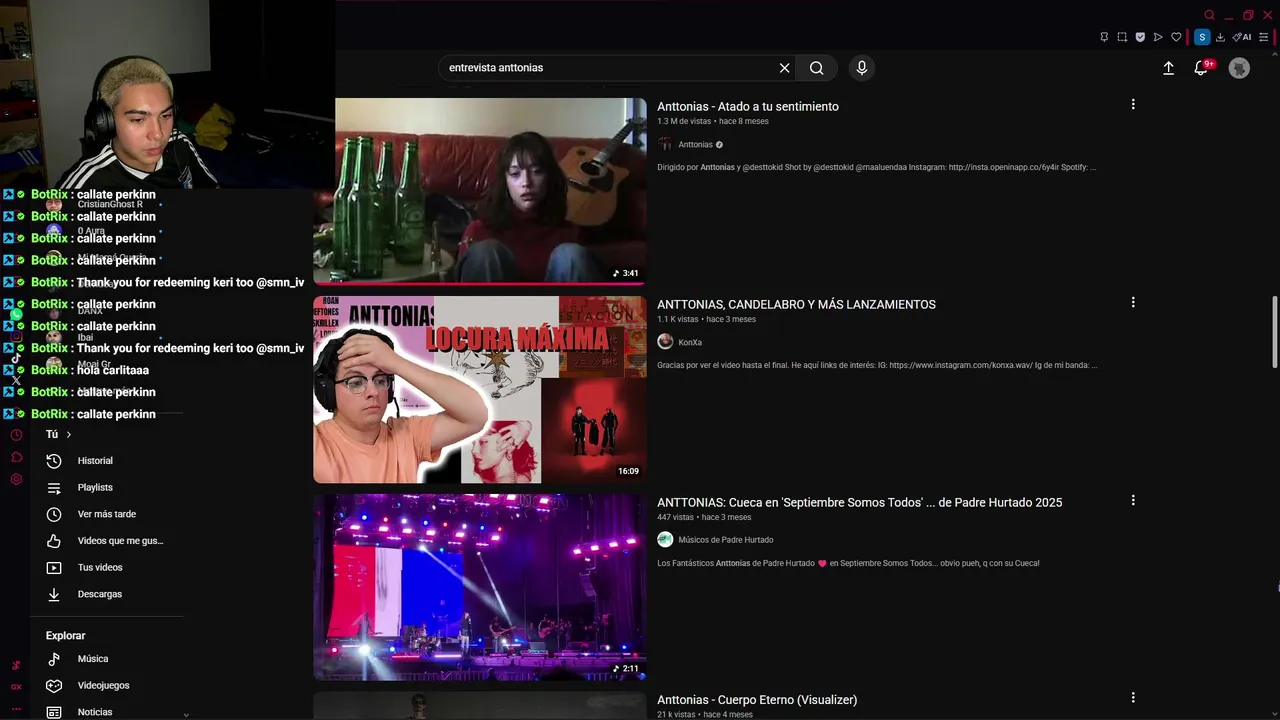Clear the search text with the X
This screenshot has width=1280, height=720.
point(785,68)
